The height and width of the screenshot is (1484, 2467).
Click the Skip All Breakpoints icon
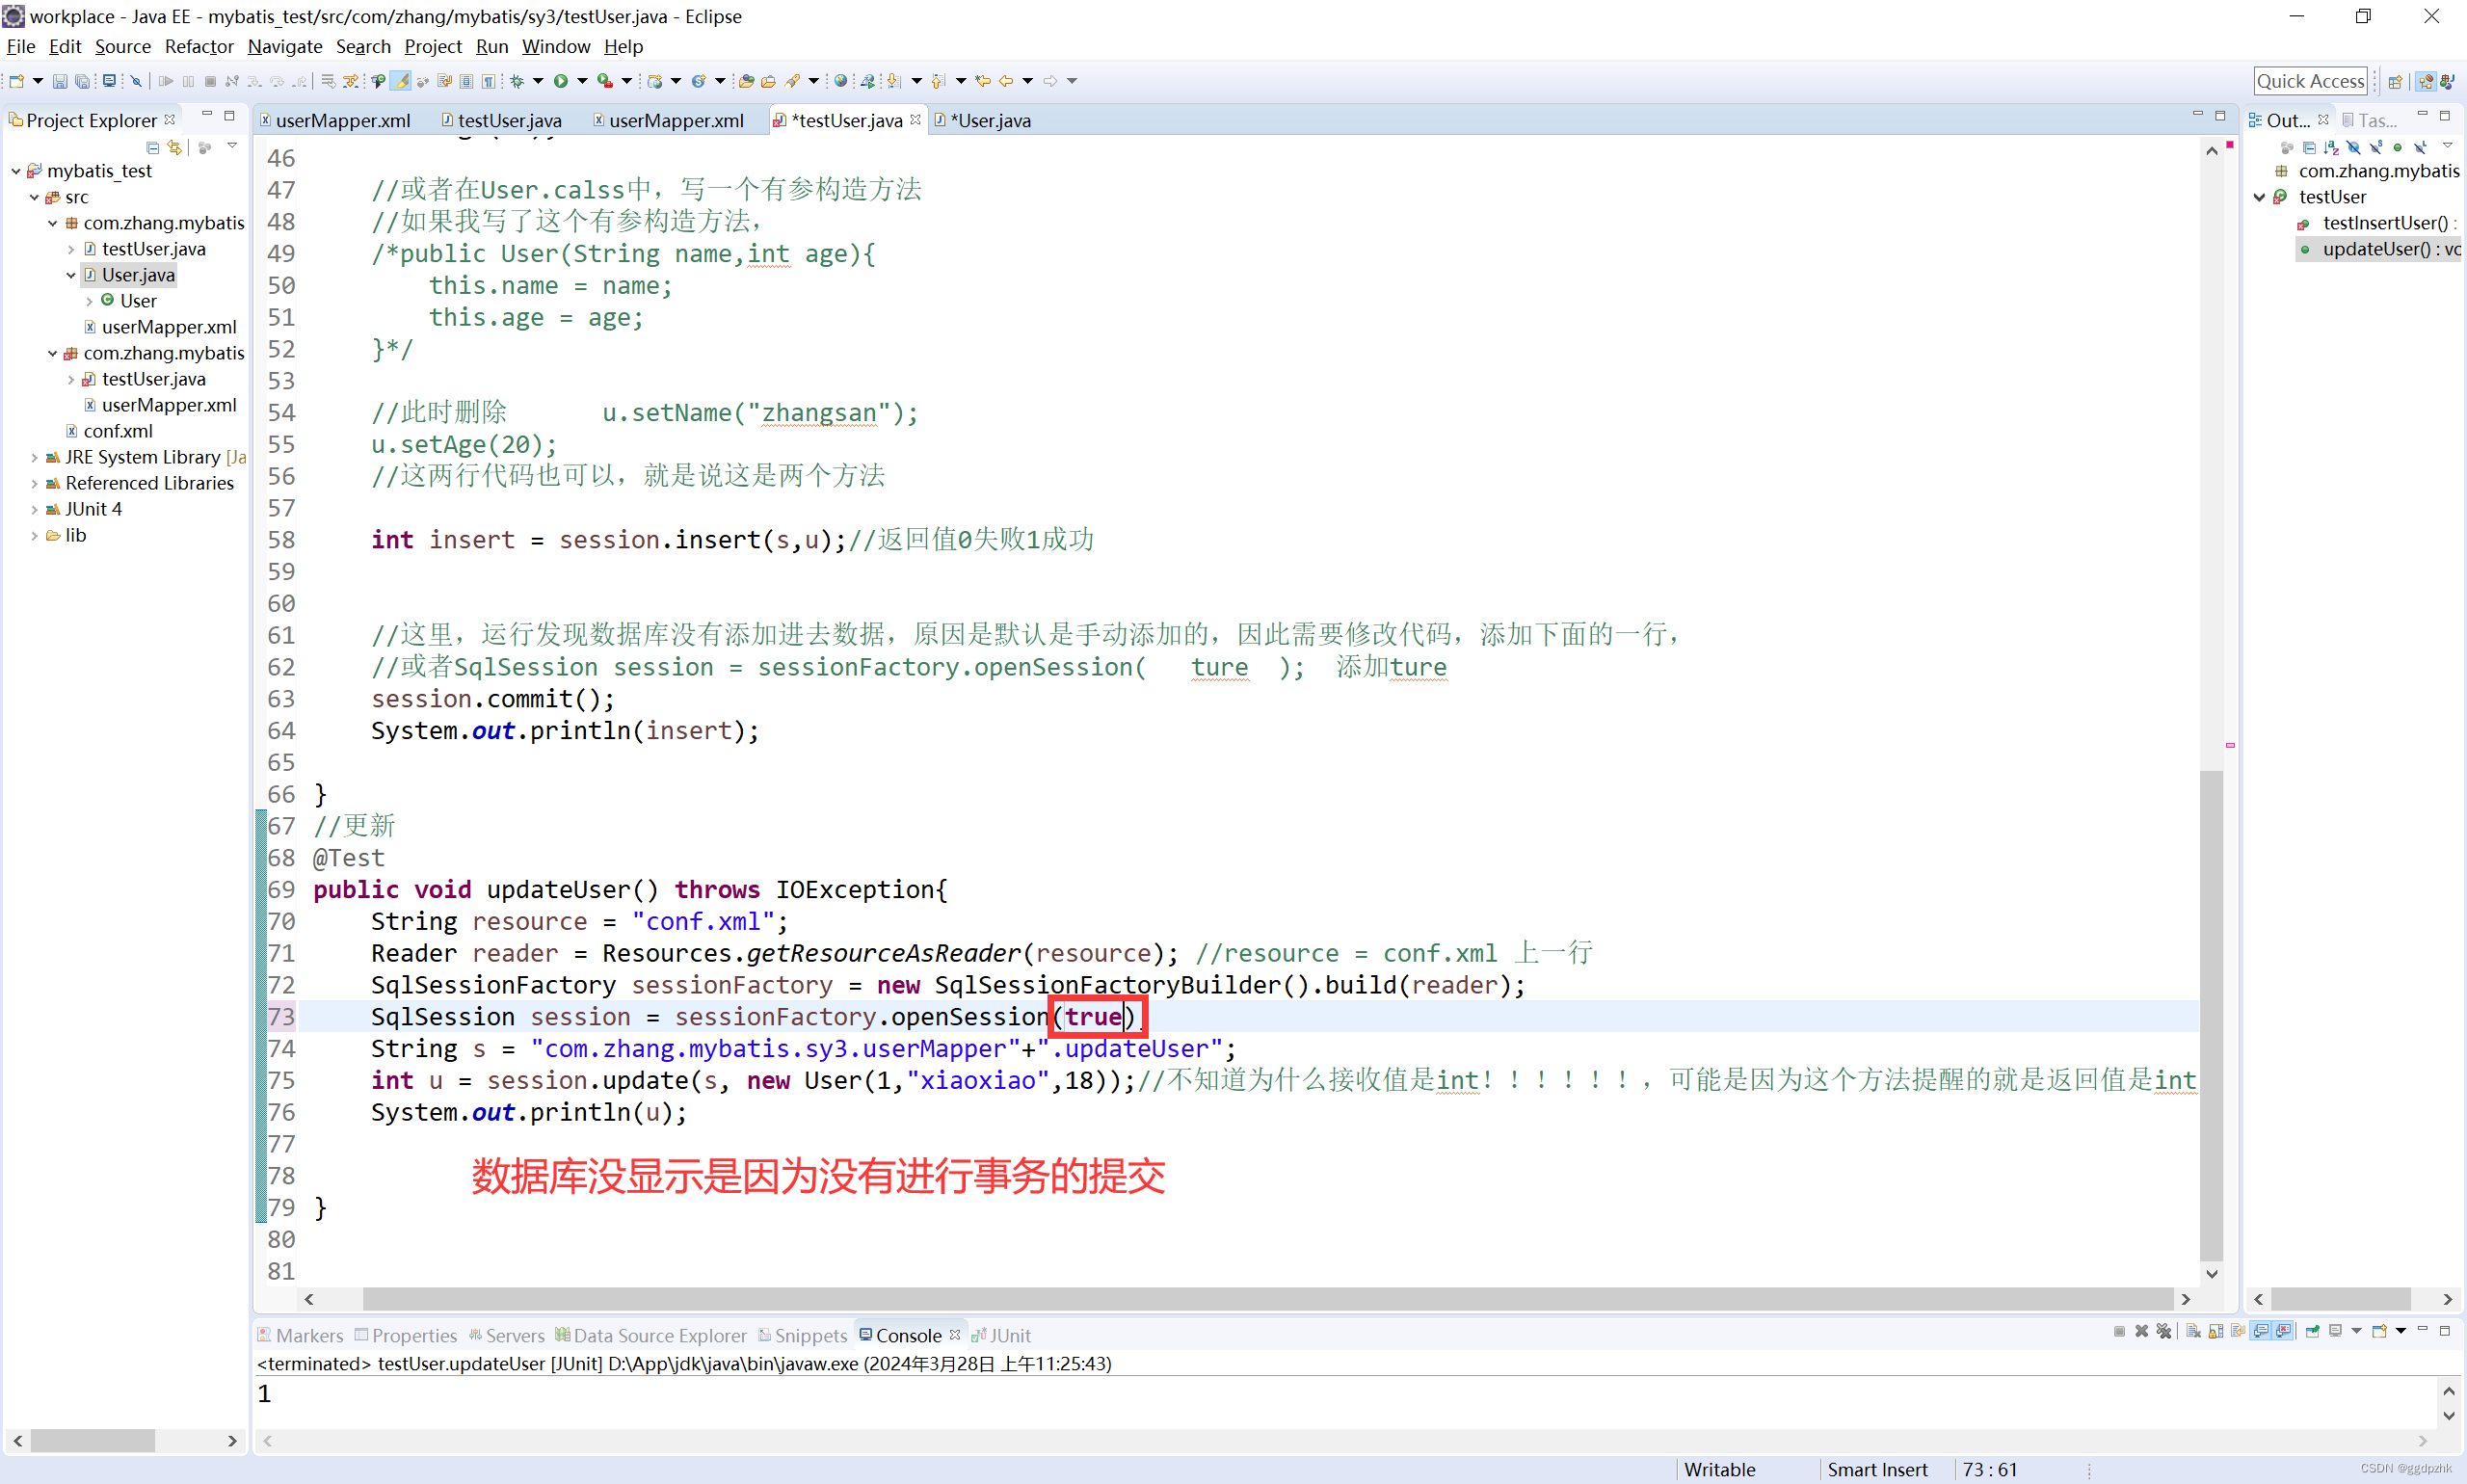(137, 81)
